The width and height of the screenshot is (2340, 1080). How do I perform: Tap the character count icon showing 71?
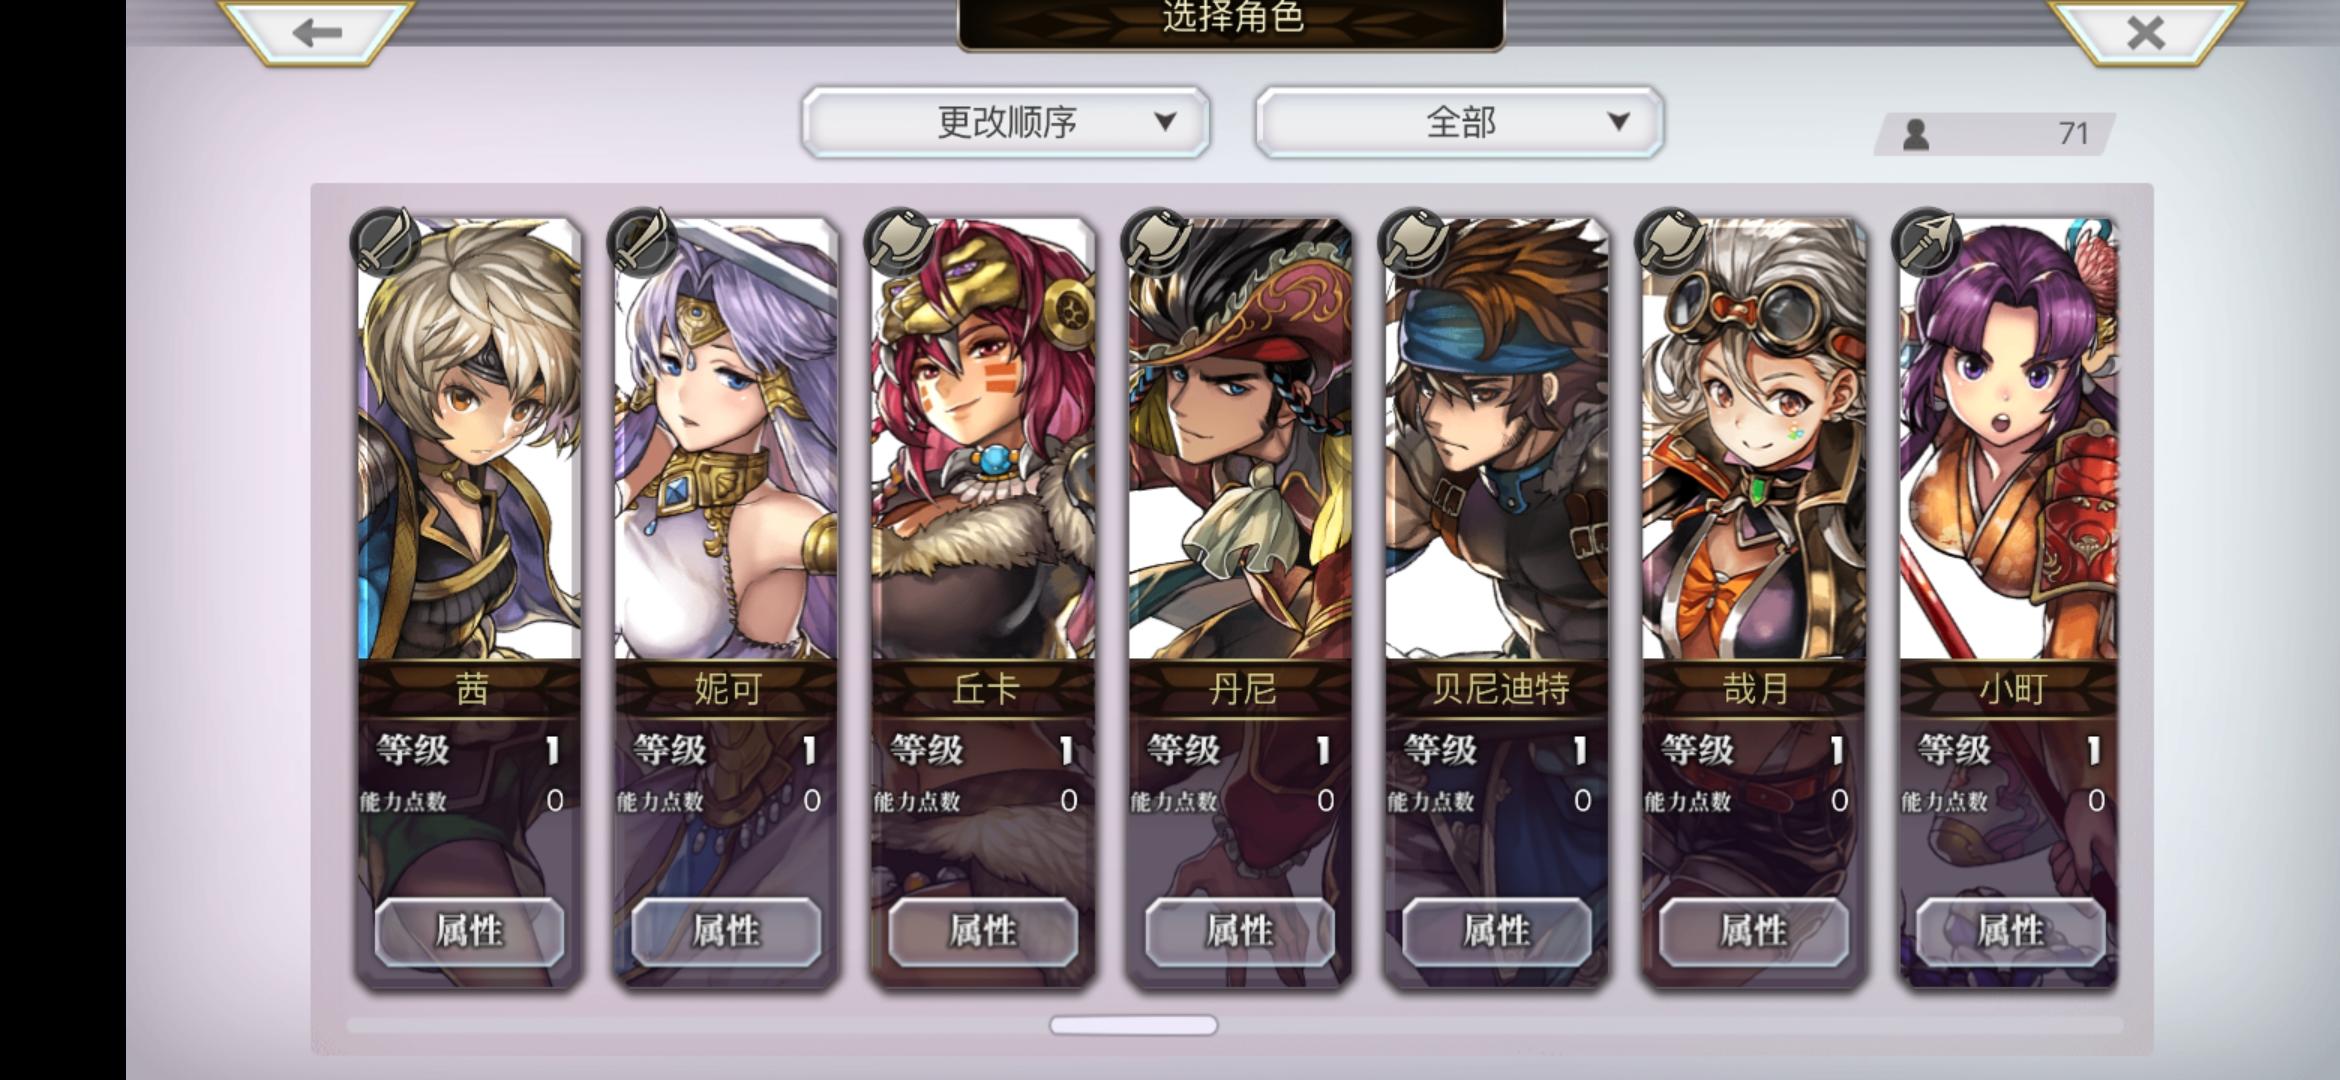pyautogui.click(x=1916, y=134)
